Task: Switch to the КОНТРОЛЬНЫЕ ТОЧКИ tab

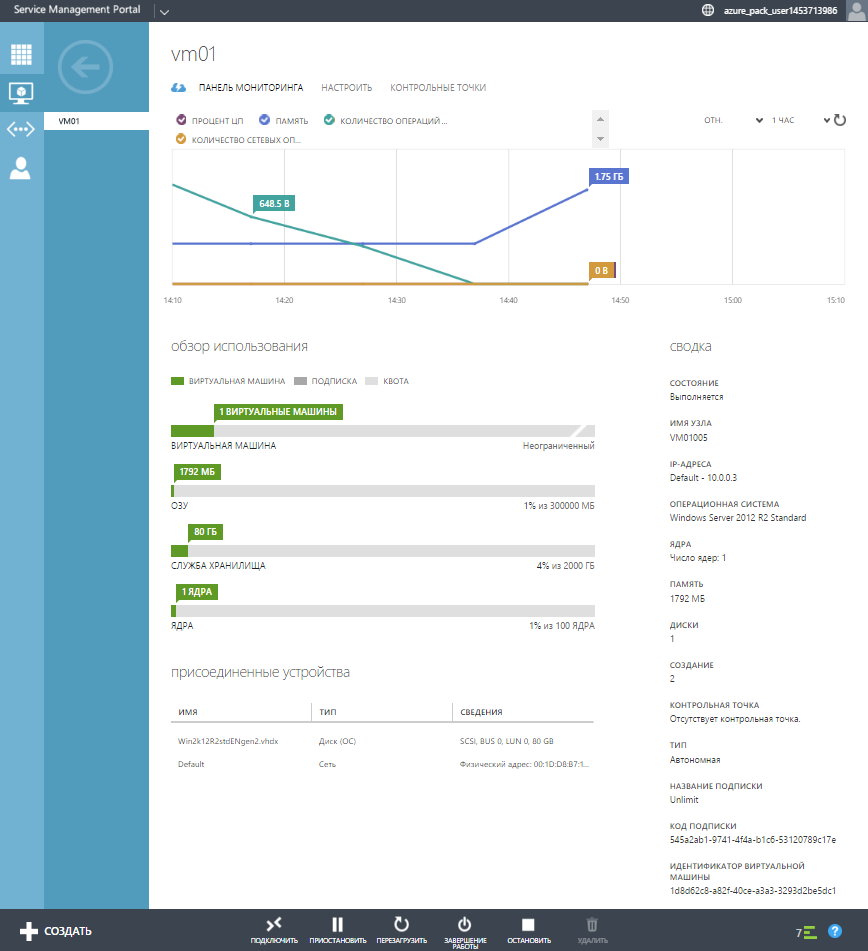Action: pyautogui.click(x=438, y=88)
